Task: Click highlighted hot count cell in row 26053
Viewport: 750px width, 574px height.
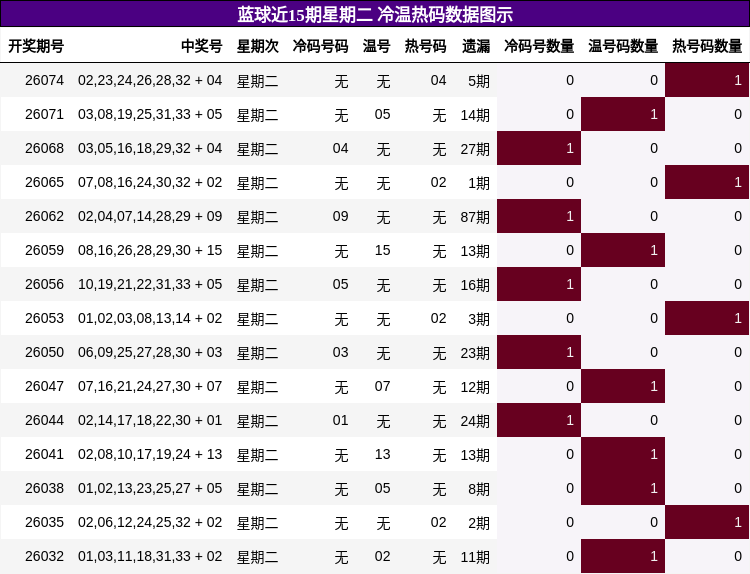Action: 707,318
